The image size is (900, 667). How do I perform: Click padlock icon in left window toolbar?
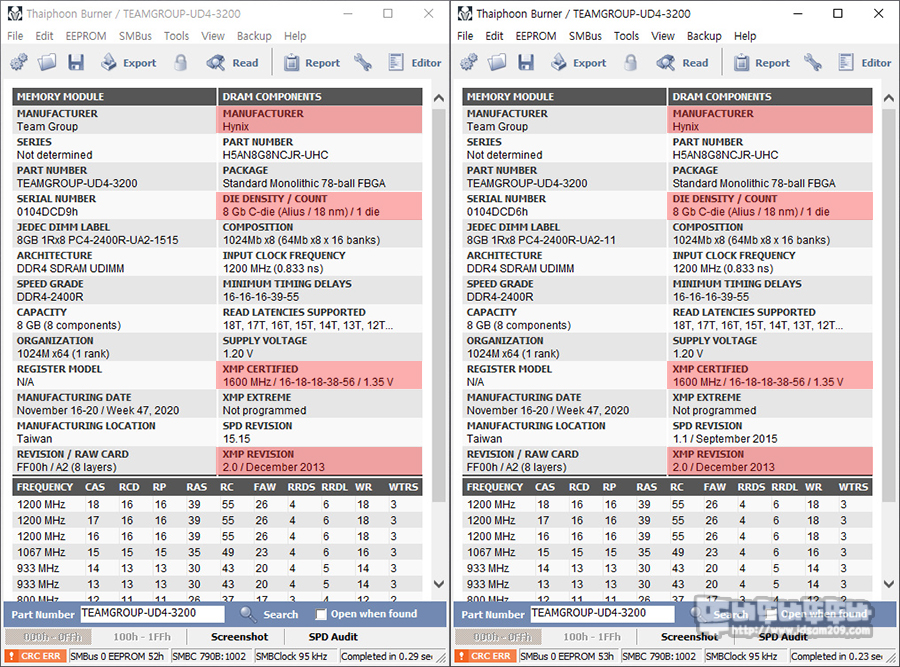point(181,62)
